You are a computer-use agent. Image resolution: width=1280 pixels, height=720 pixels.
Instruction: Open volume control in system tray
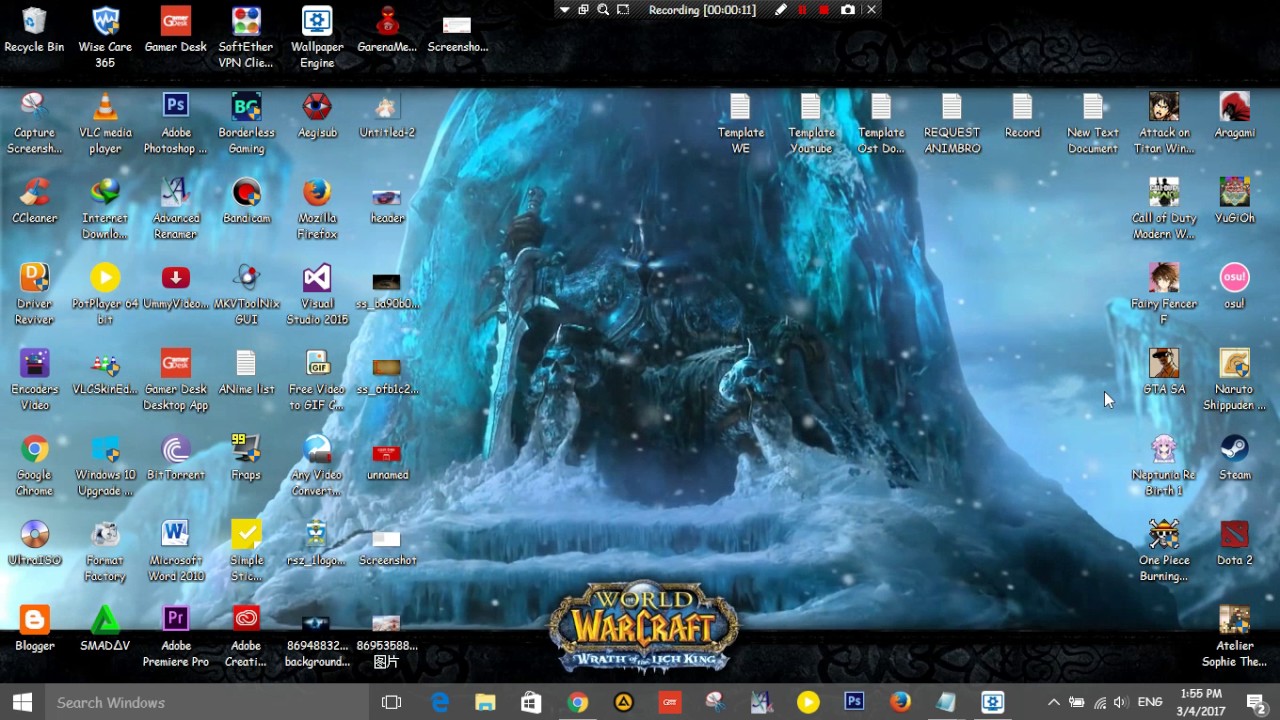pyautogui.click(x=1120, y=702)
